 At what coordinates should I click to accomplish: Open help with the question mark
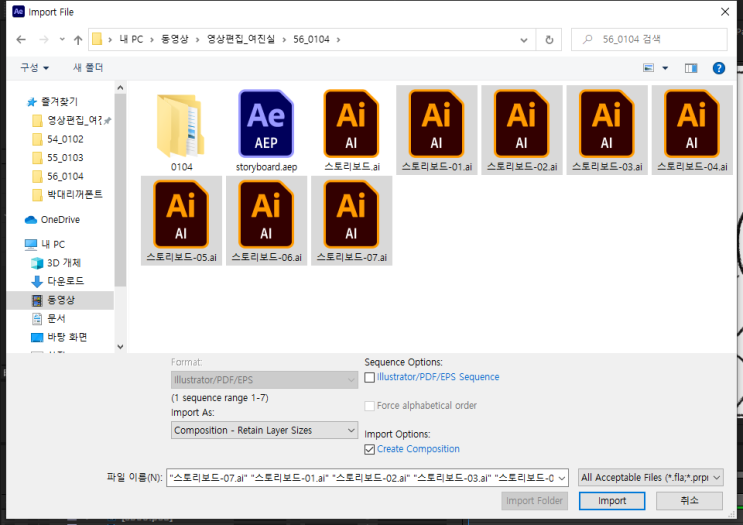719,68
